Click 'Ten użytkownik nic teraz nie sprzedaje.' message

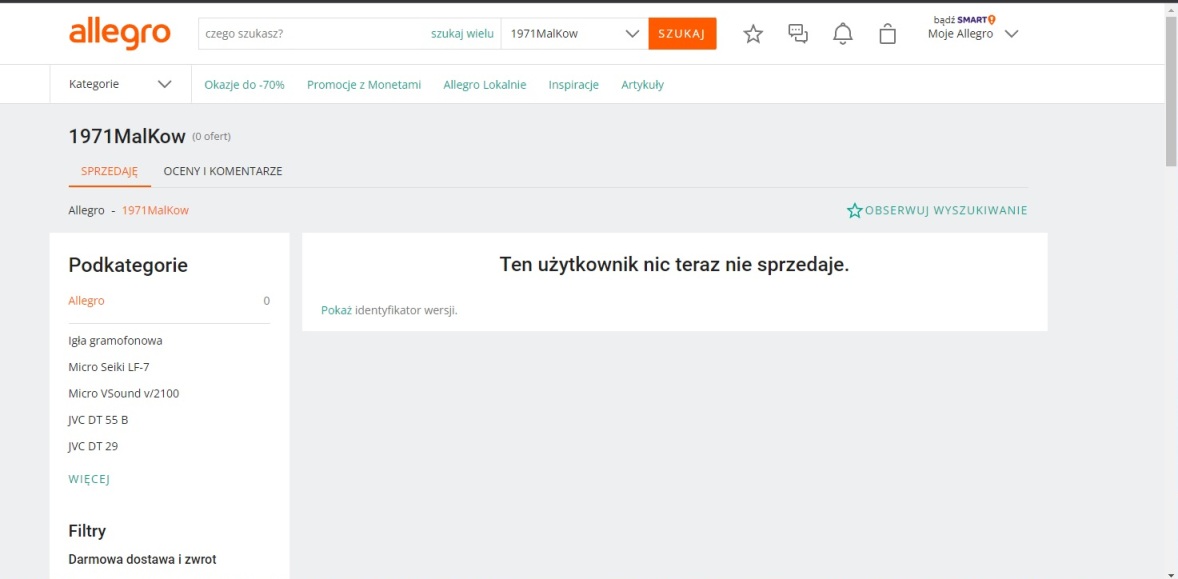pyautogui.click(x=674, y=264)
